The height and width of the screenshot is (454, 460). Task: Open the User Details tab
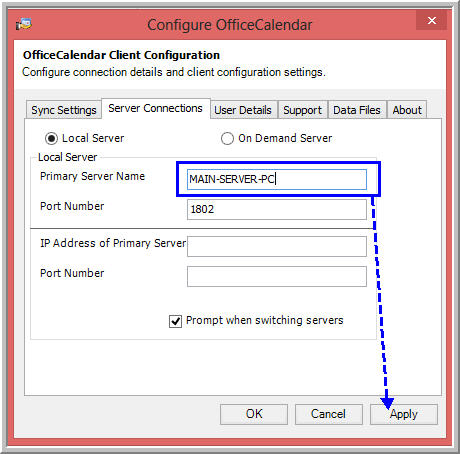click(x=243, y=110)
